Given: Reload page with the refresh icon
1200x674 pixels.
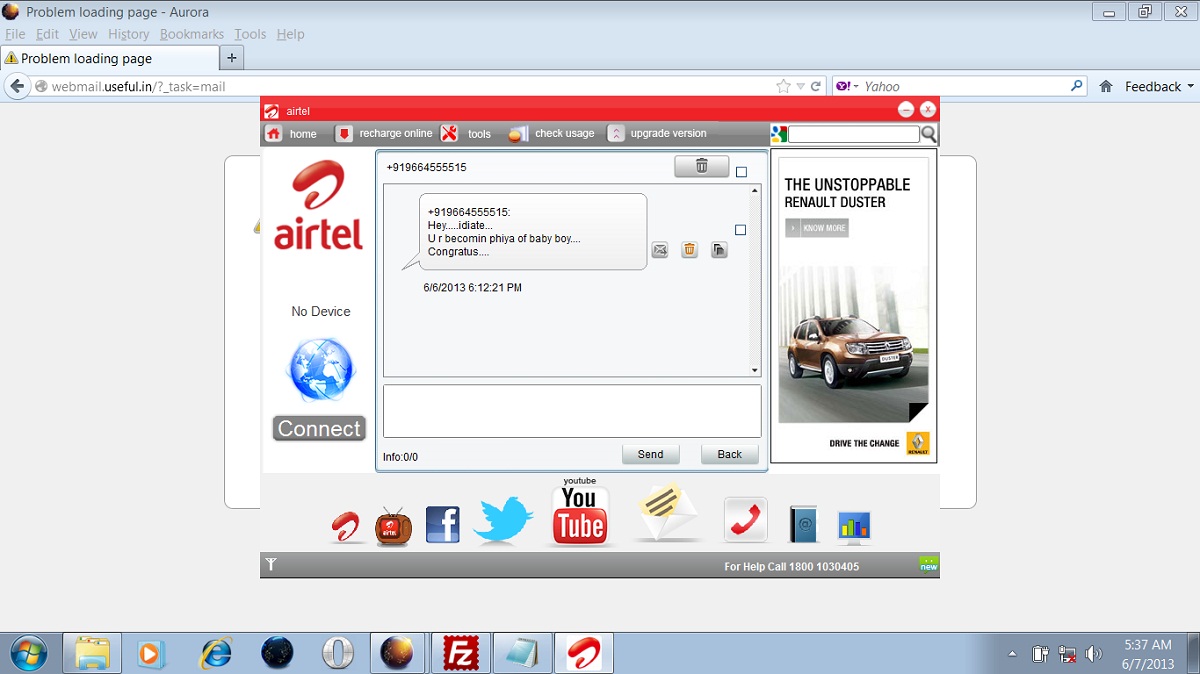Looking at the screenshot, I should pyautogui.click(x=816, y=87).
